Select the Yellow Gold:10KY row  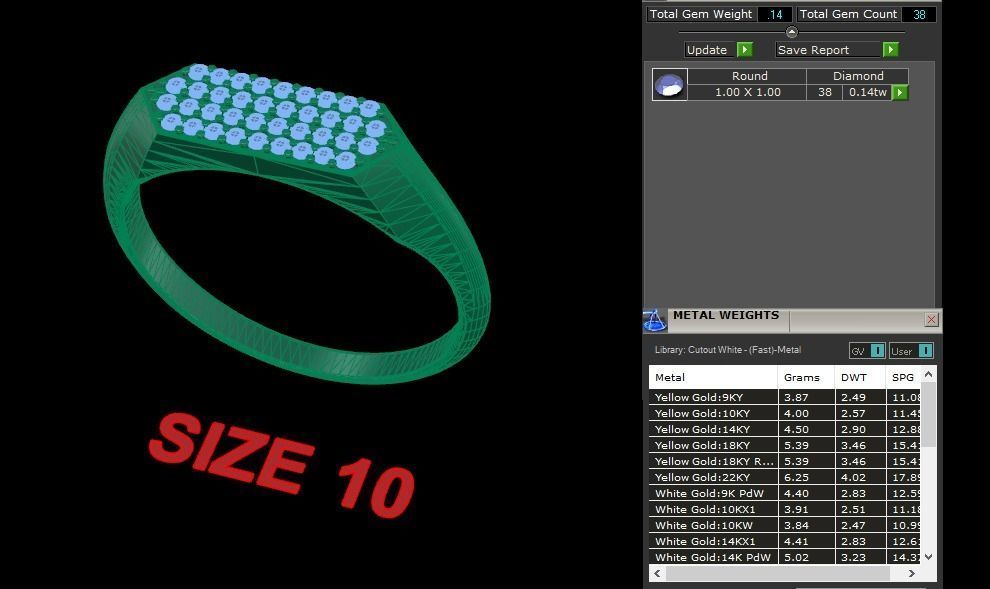(785, 413)
